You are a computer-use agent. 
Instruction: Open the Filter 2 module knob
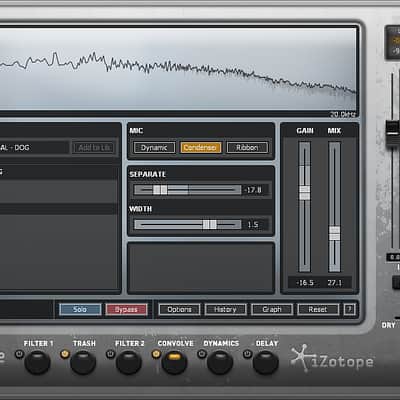(x=129, y=362)
